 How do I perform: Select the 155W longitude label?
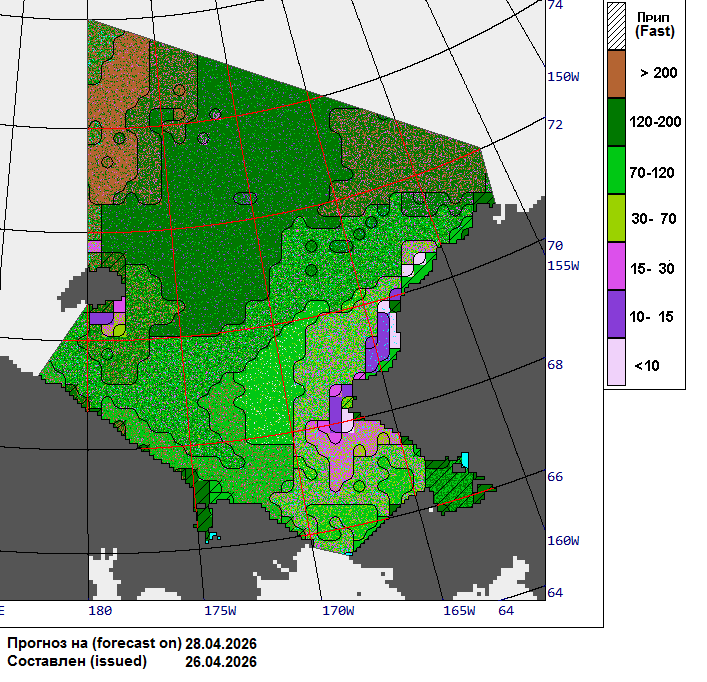563,265
